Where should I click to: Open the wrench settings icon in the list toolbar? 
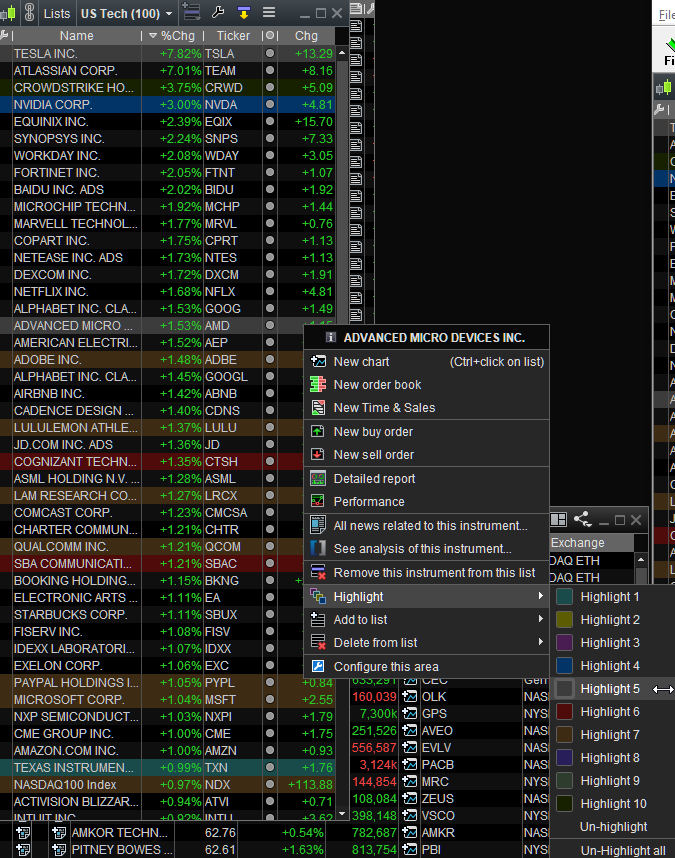[x=218, y=12]
